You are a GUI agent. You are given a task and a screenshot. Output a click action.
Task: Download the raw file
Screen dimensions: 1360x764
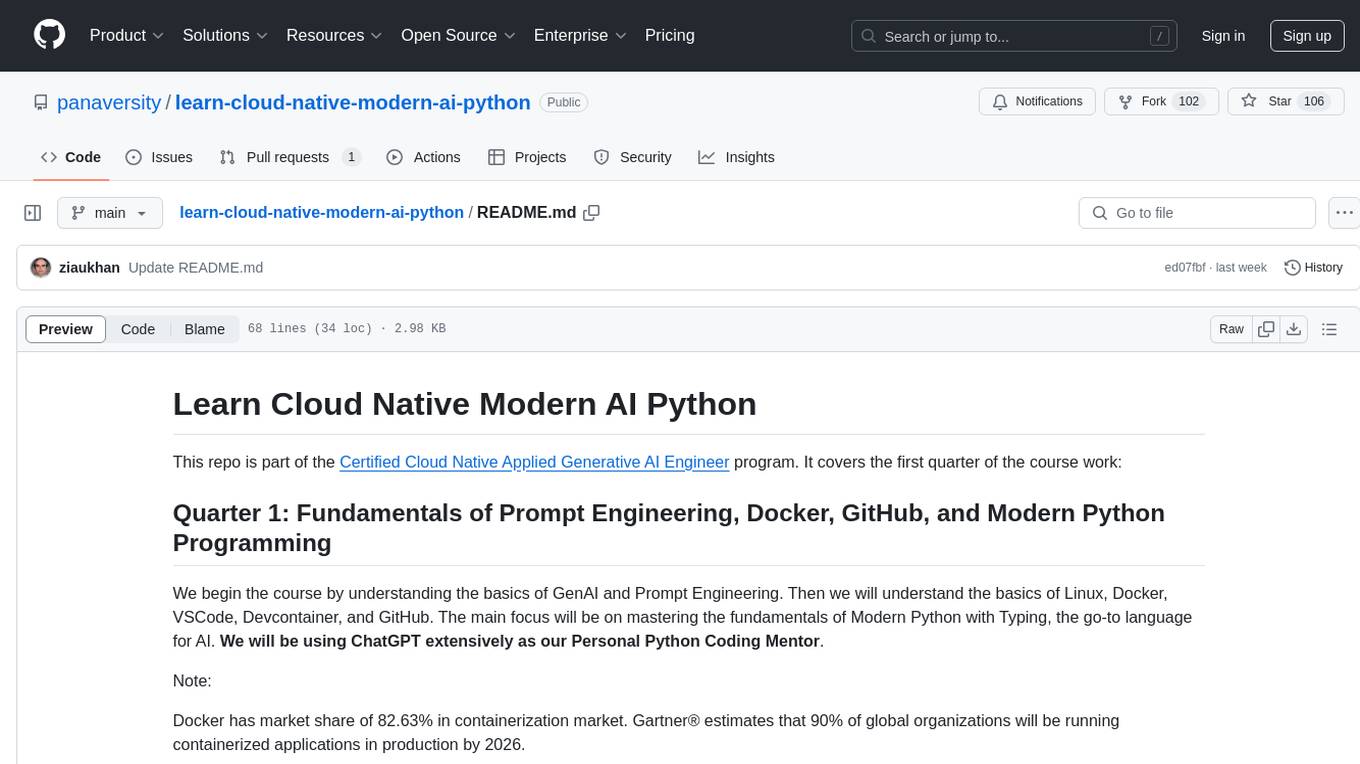tap(1293, 329)
